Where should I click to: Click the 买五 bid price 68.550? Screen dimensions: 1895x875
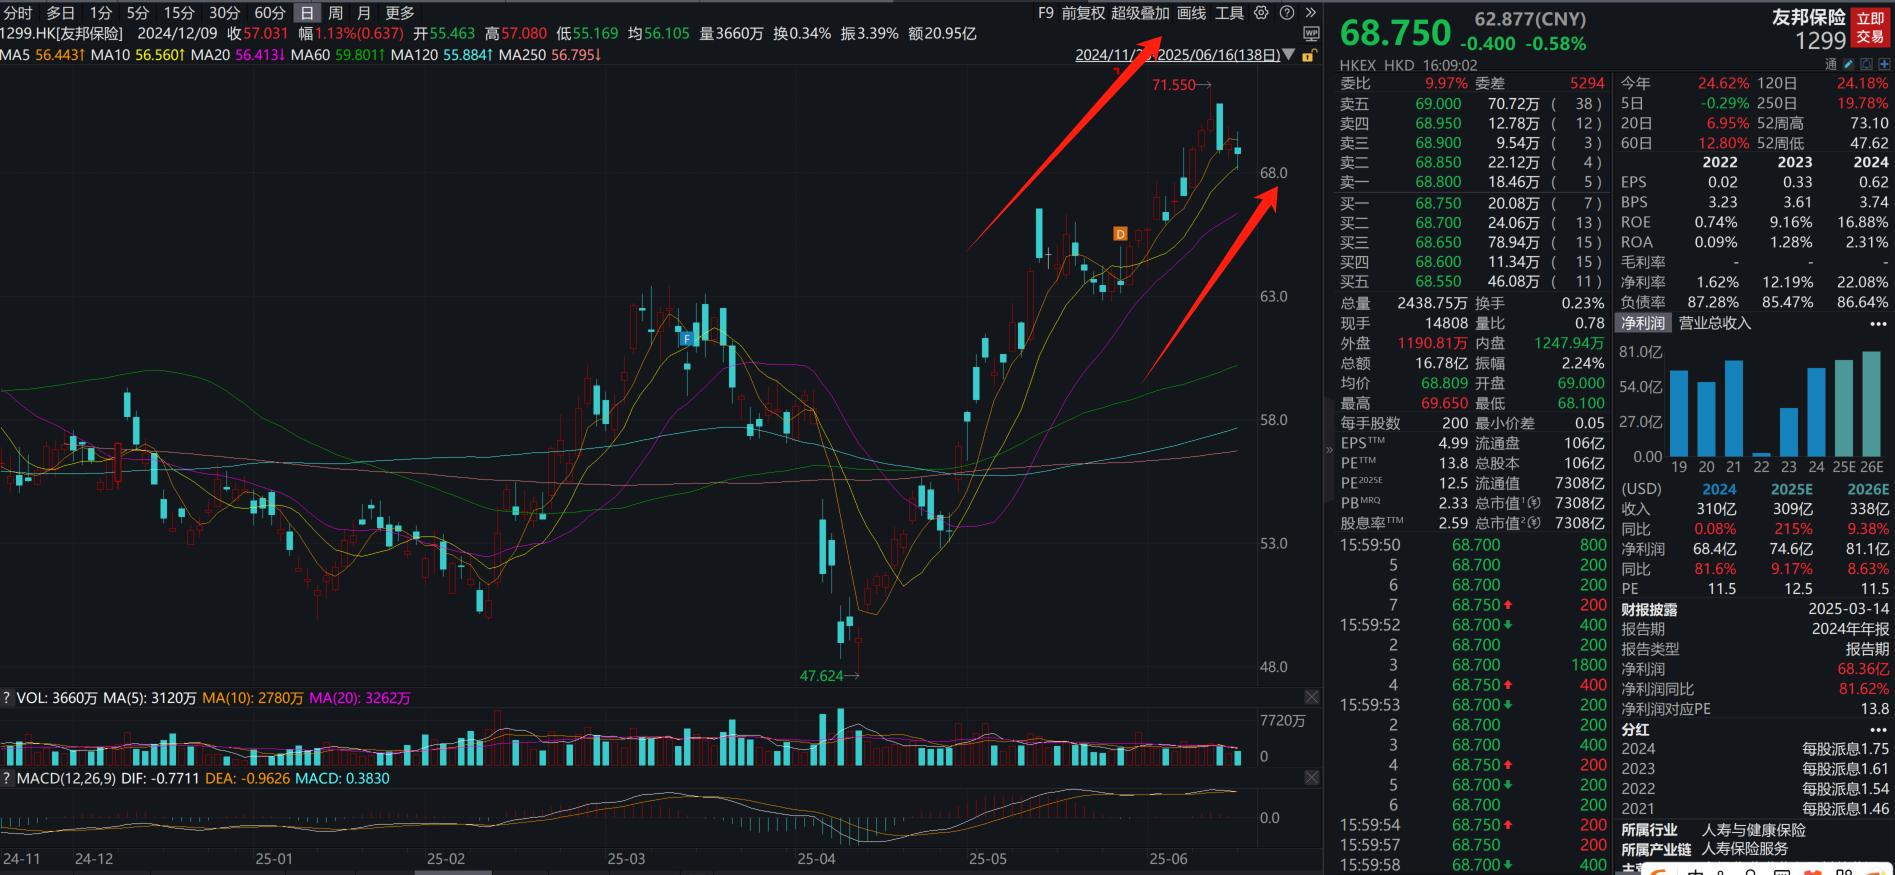[x=1438, y=282]
